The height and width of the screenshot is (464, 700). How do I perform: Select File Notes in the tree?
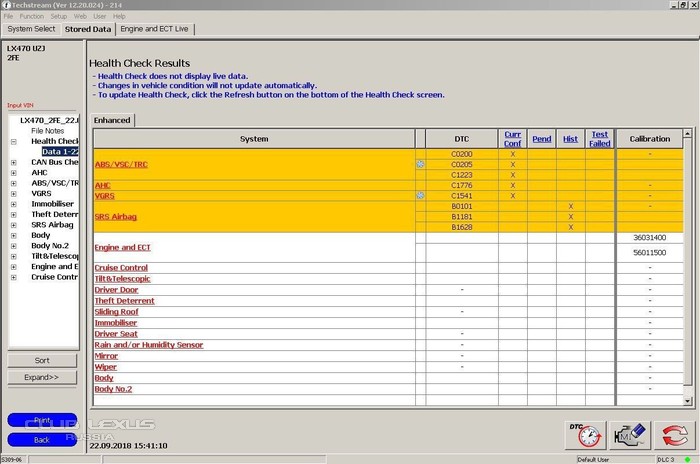[x=47, y=131]
